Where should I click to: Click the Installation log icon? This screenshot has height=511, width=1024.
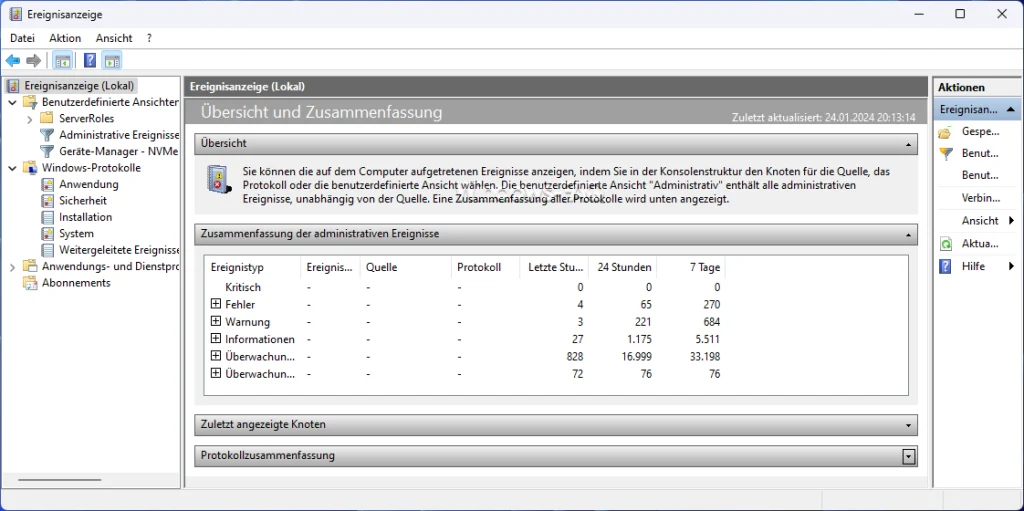[x=47, y=217]
